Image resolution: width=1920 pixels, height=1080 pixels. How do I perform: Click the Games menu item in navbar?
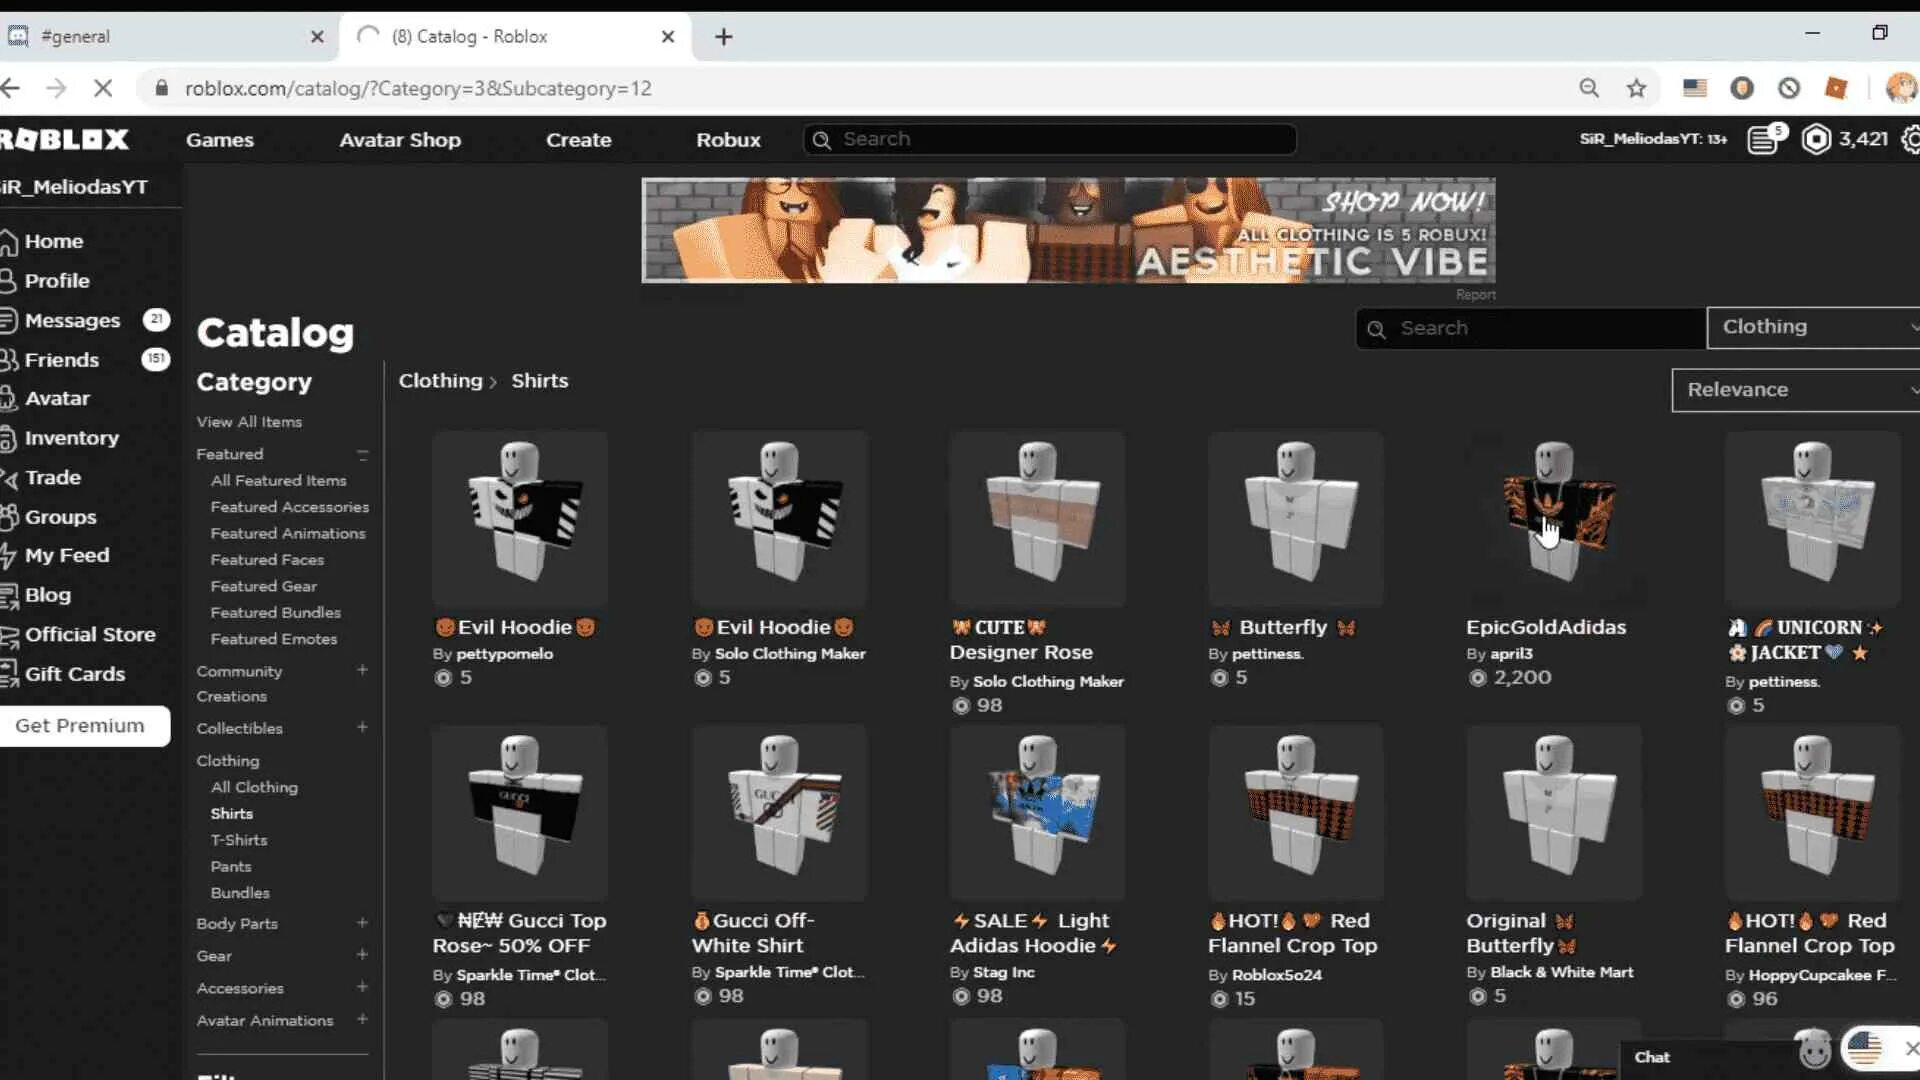[219, 138]
